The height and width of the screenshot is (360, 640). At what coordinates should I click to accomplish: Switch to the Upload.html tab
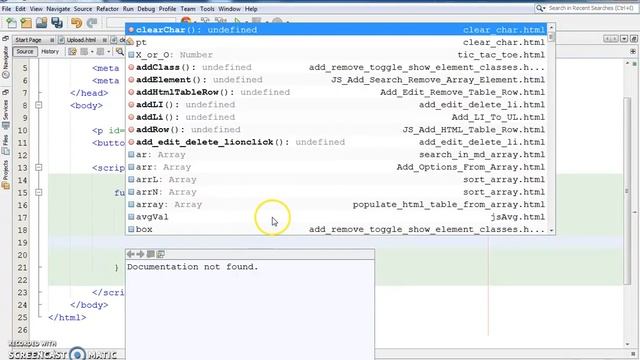pyautogui.click(x=81, y=40)
